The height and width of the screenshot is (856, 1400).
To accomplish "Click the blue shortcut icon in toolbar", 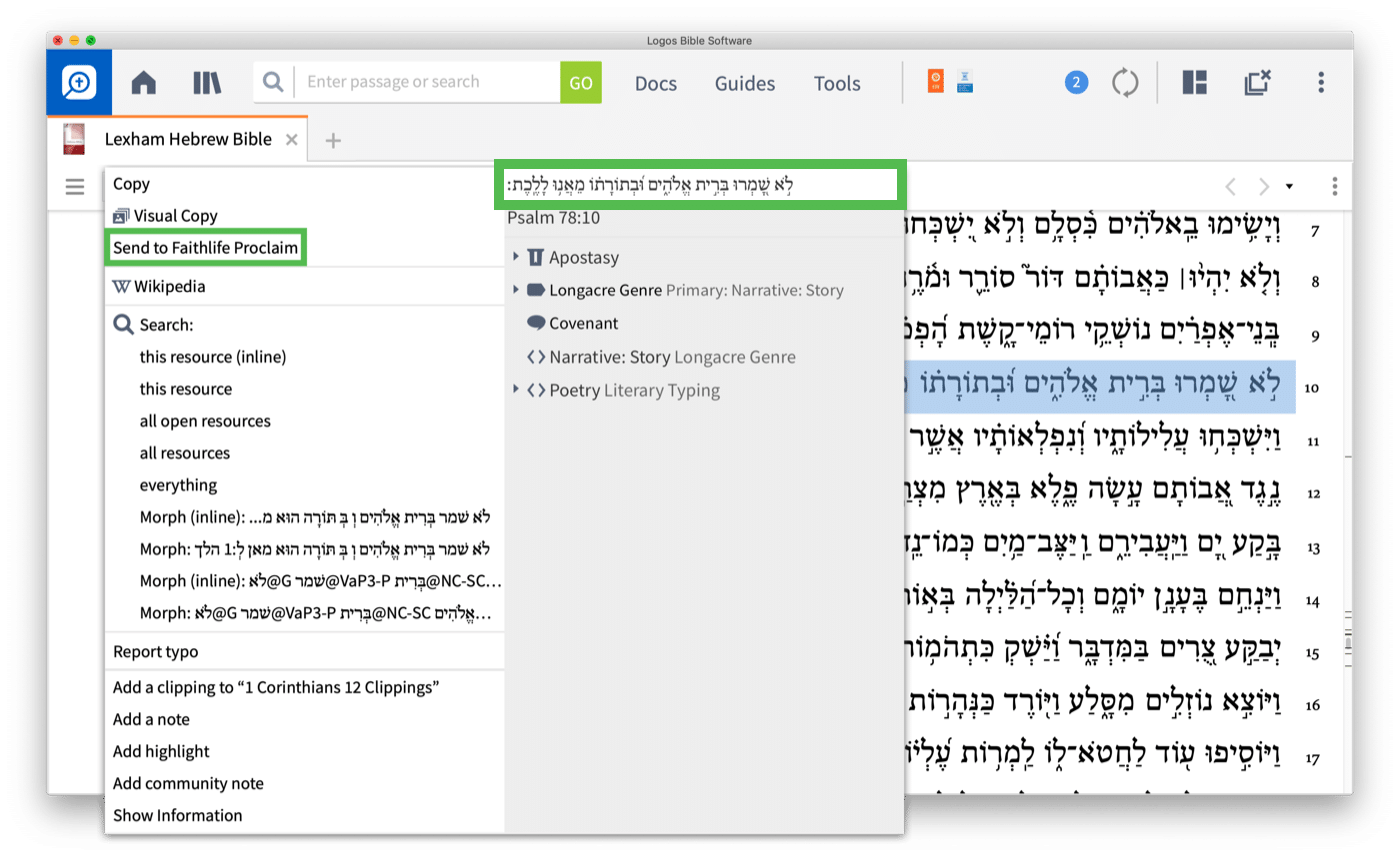I will tap(965, 82).
